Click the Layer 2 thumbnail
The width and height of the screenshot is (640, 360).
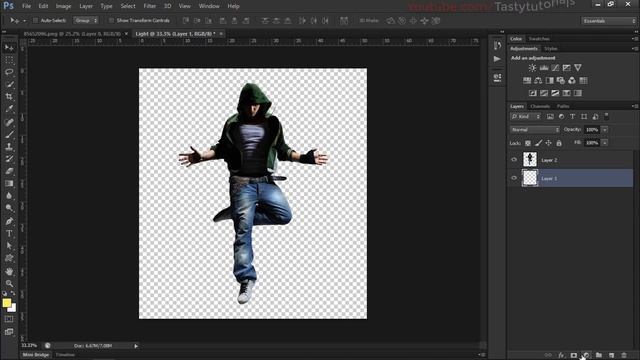pyautogui.click(x=530, y=160)
